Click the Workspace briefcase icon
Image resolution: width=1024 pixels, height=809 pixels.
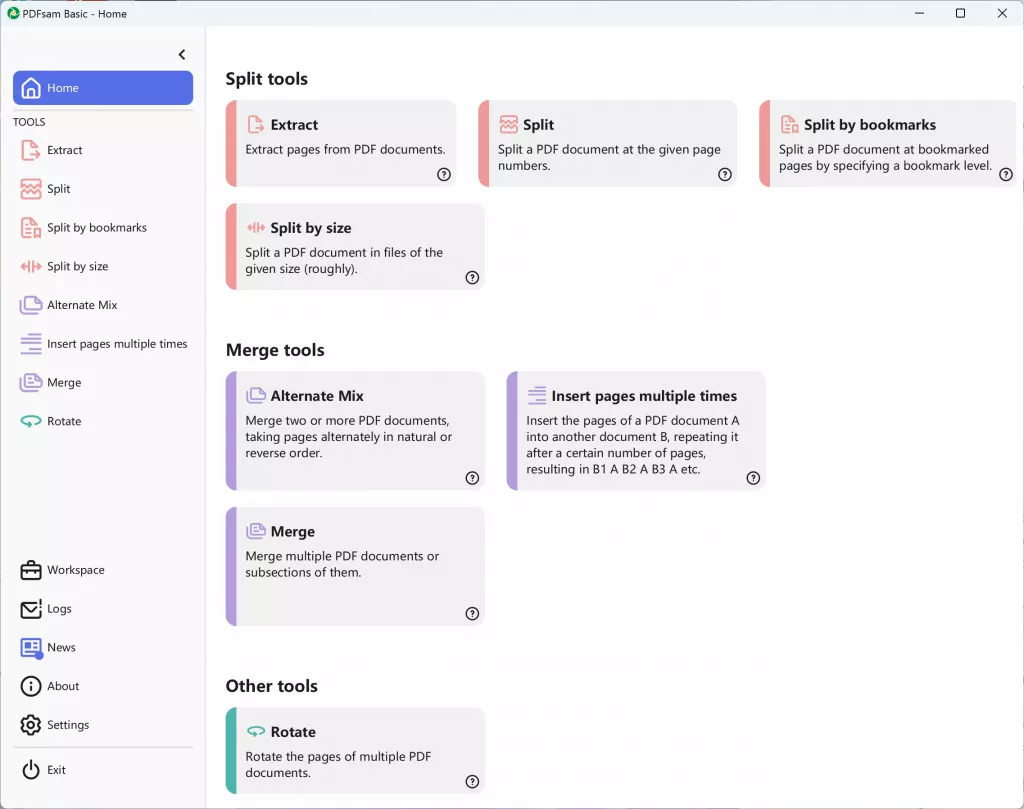point(30,570)
